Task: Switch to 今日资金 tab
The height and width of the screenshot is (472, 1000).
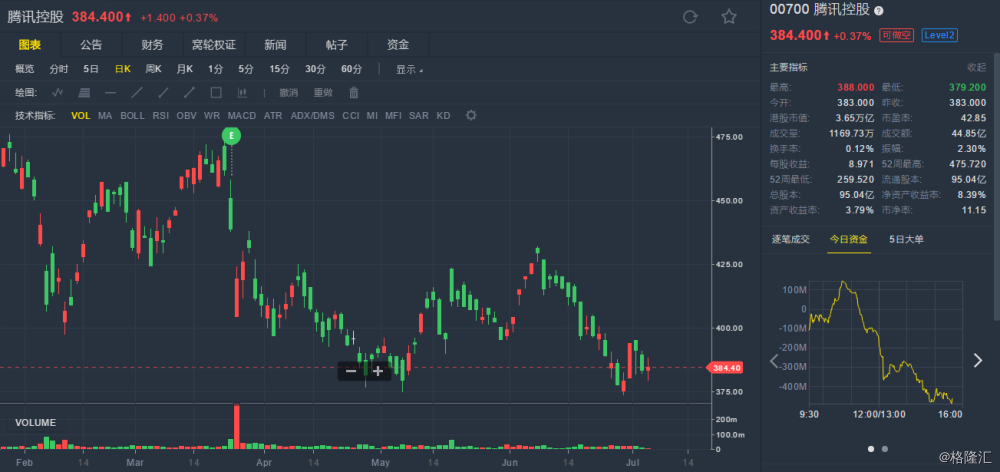Action: pos(849,239)
